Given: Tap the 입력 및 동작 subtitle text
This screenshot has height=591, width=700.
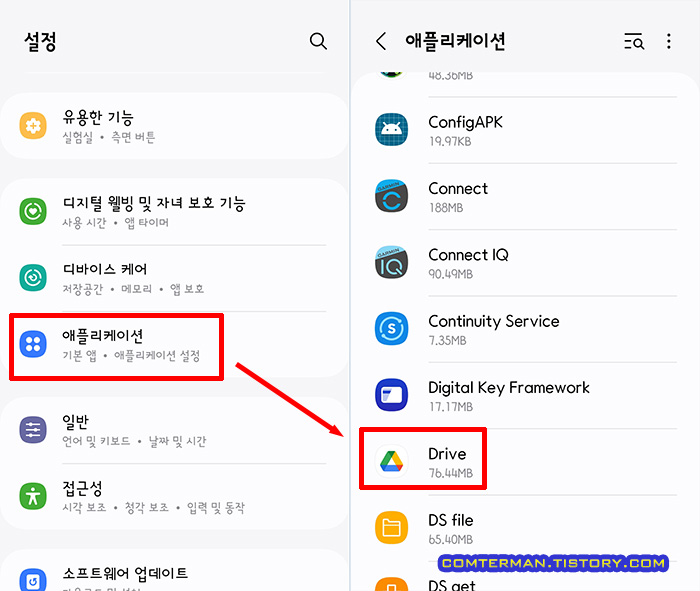Looking at the screenshot, I should click(216, 508).
